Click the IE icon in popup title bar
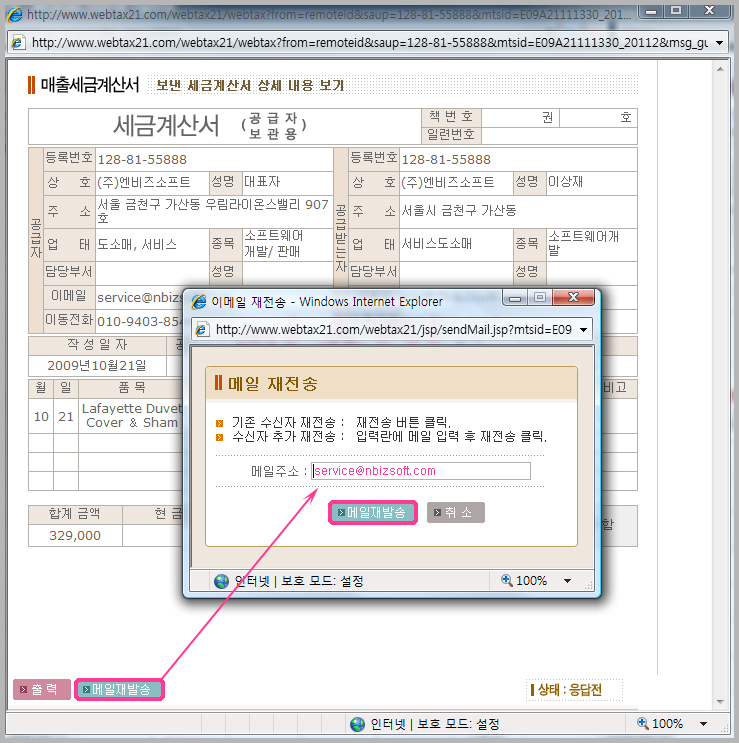Screen dimensions: 739x743 point(198,301)
